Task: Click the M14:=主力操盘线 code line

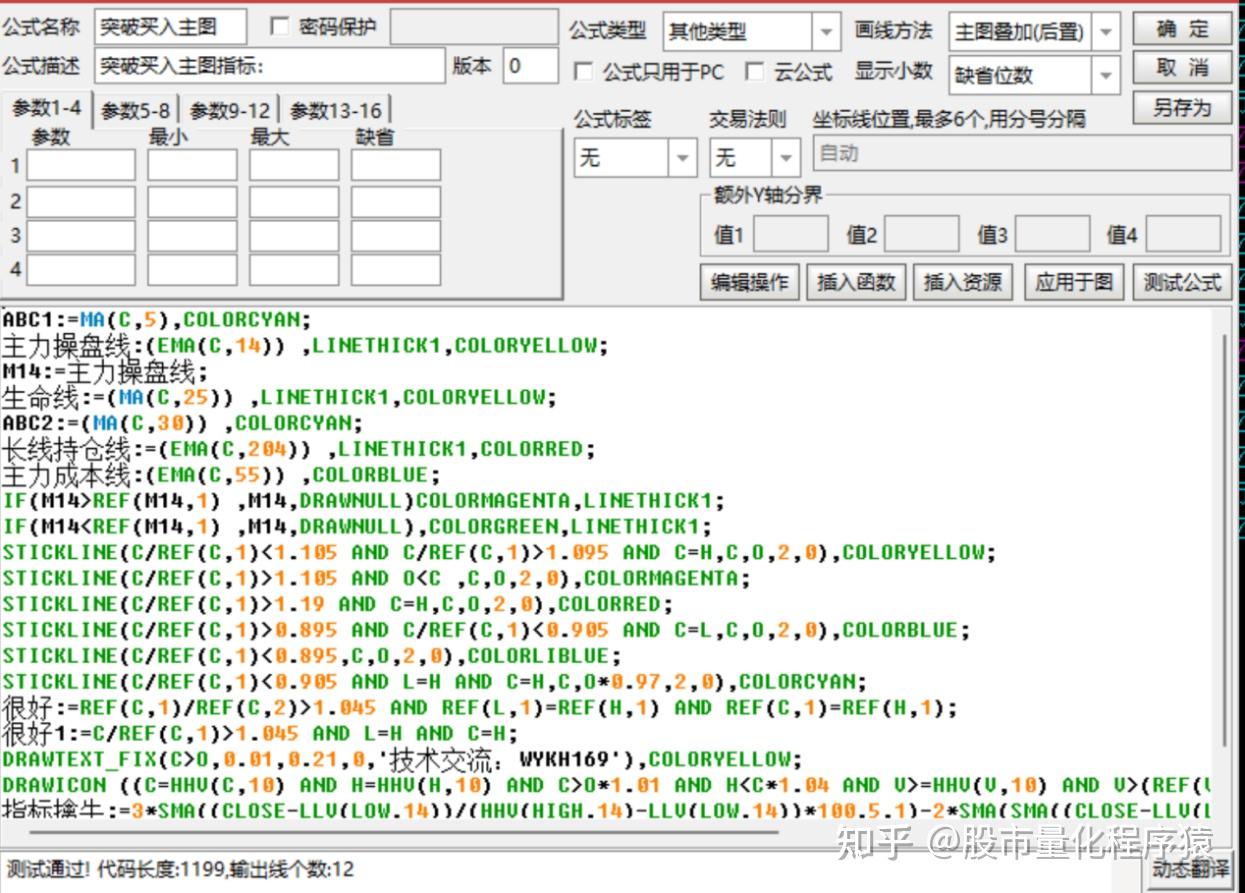Action: pyautogui.click(x=104, y=372)
